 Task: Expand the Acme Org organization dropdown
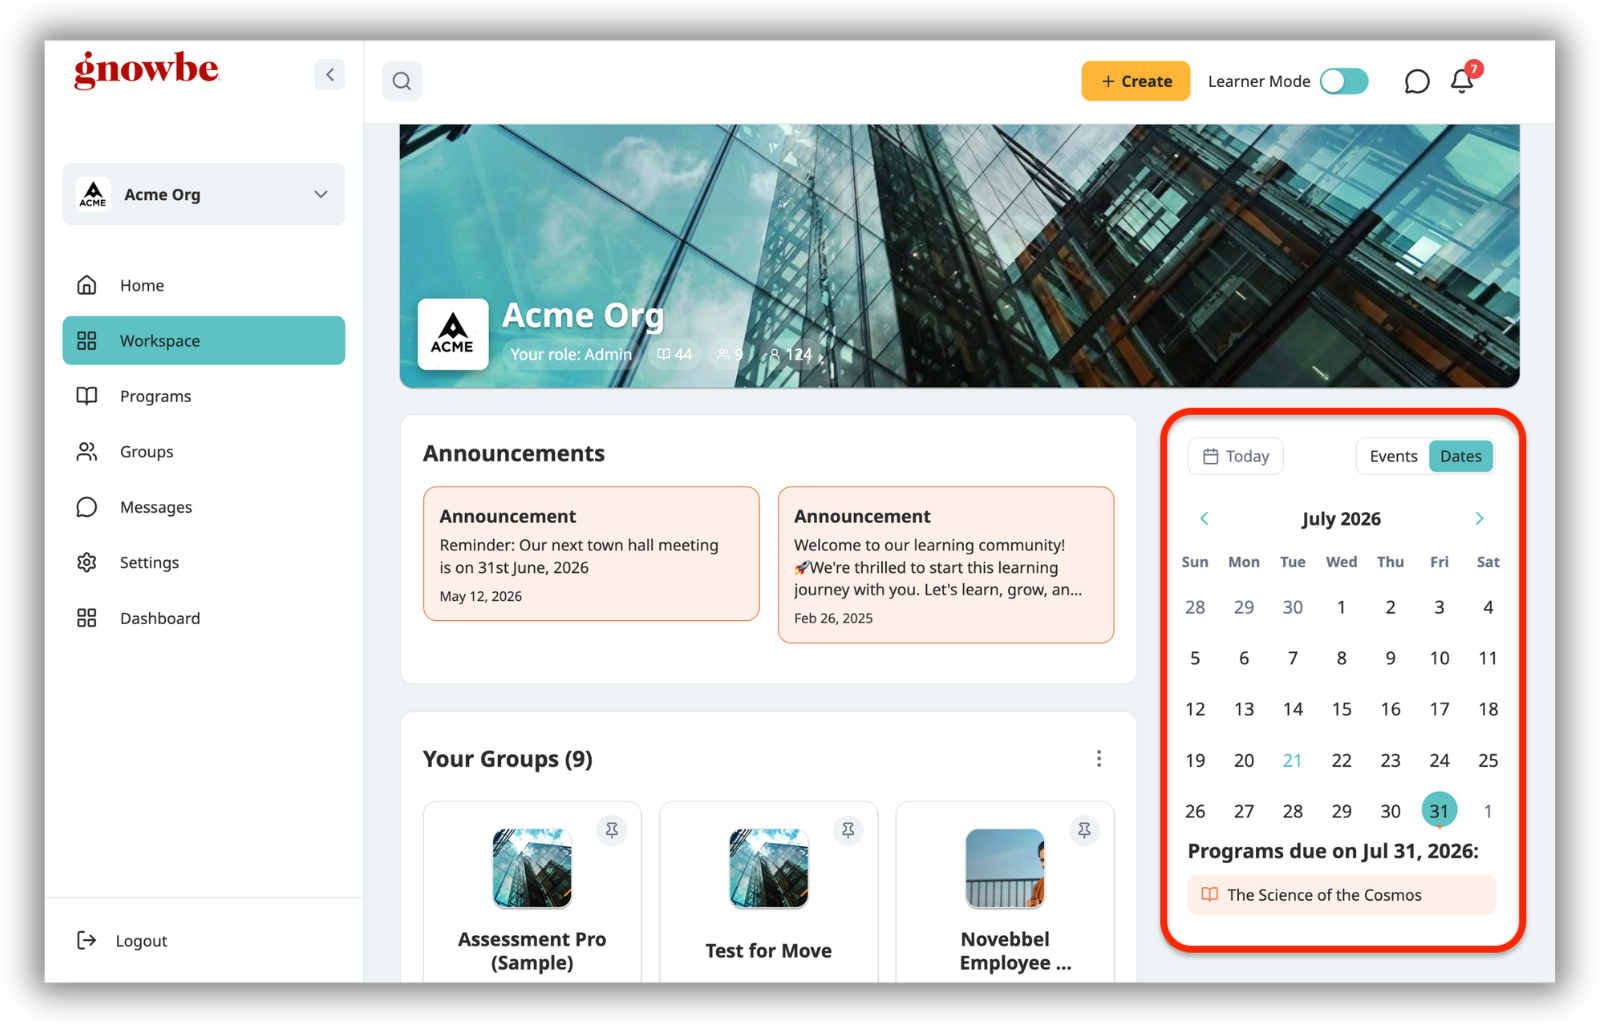204,194
